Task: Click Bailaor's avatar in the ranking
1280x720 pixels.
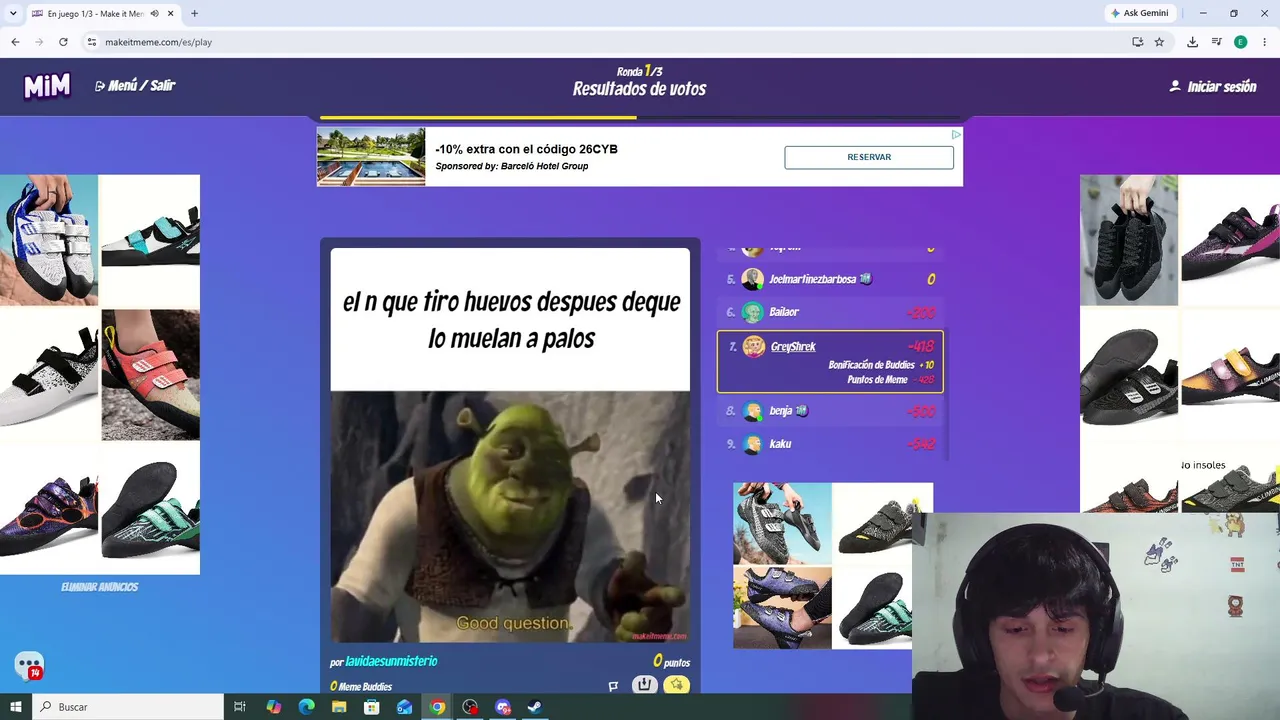Action: 753,312
